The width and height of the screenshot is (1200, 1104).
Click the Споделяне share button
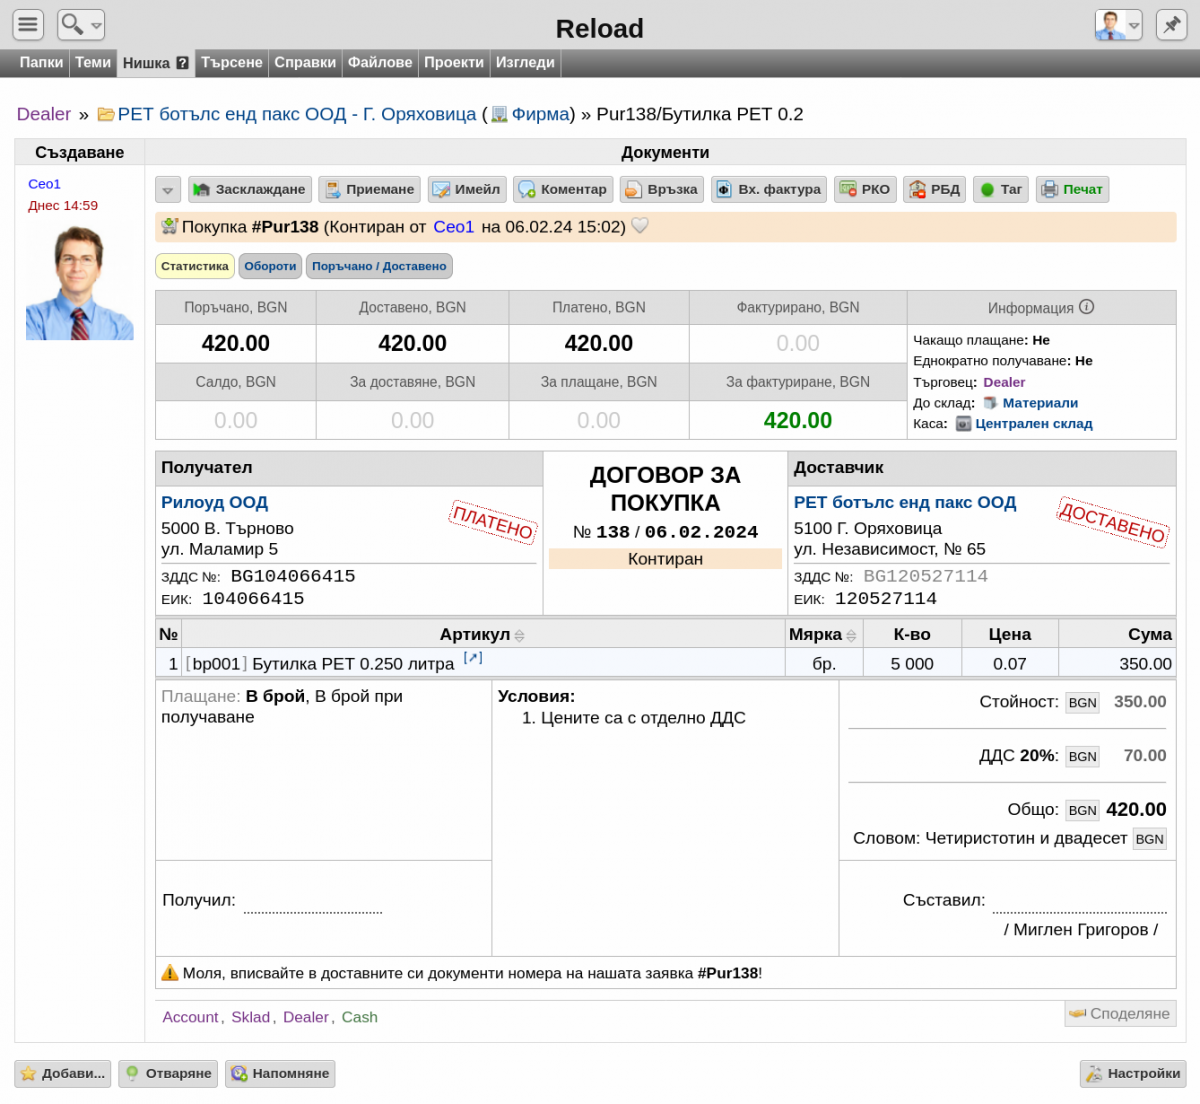pos(1120,1013)
